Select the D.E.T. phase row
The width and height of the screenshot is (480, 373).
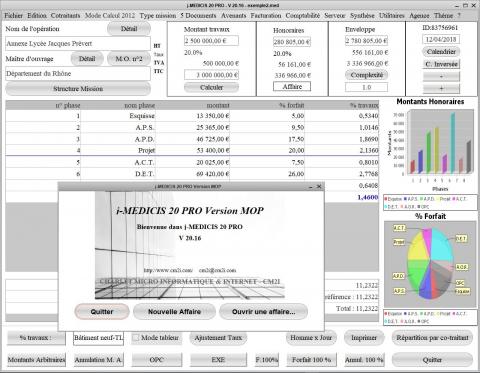pos(192,174)
